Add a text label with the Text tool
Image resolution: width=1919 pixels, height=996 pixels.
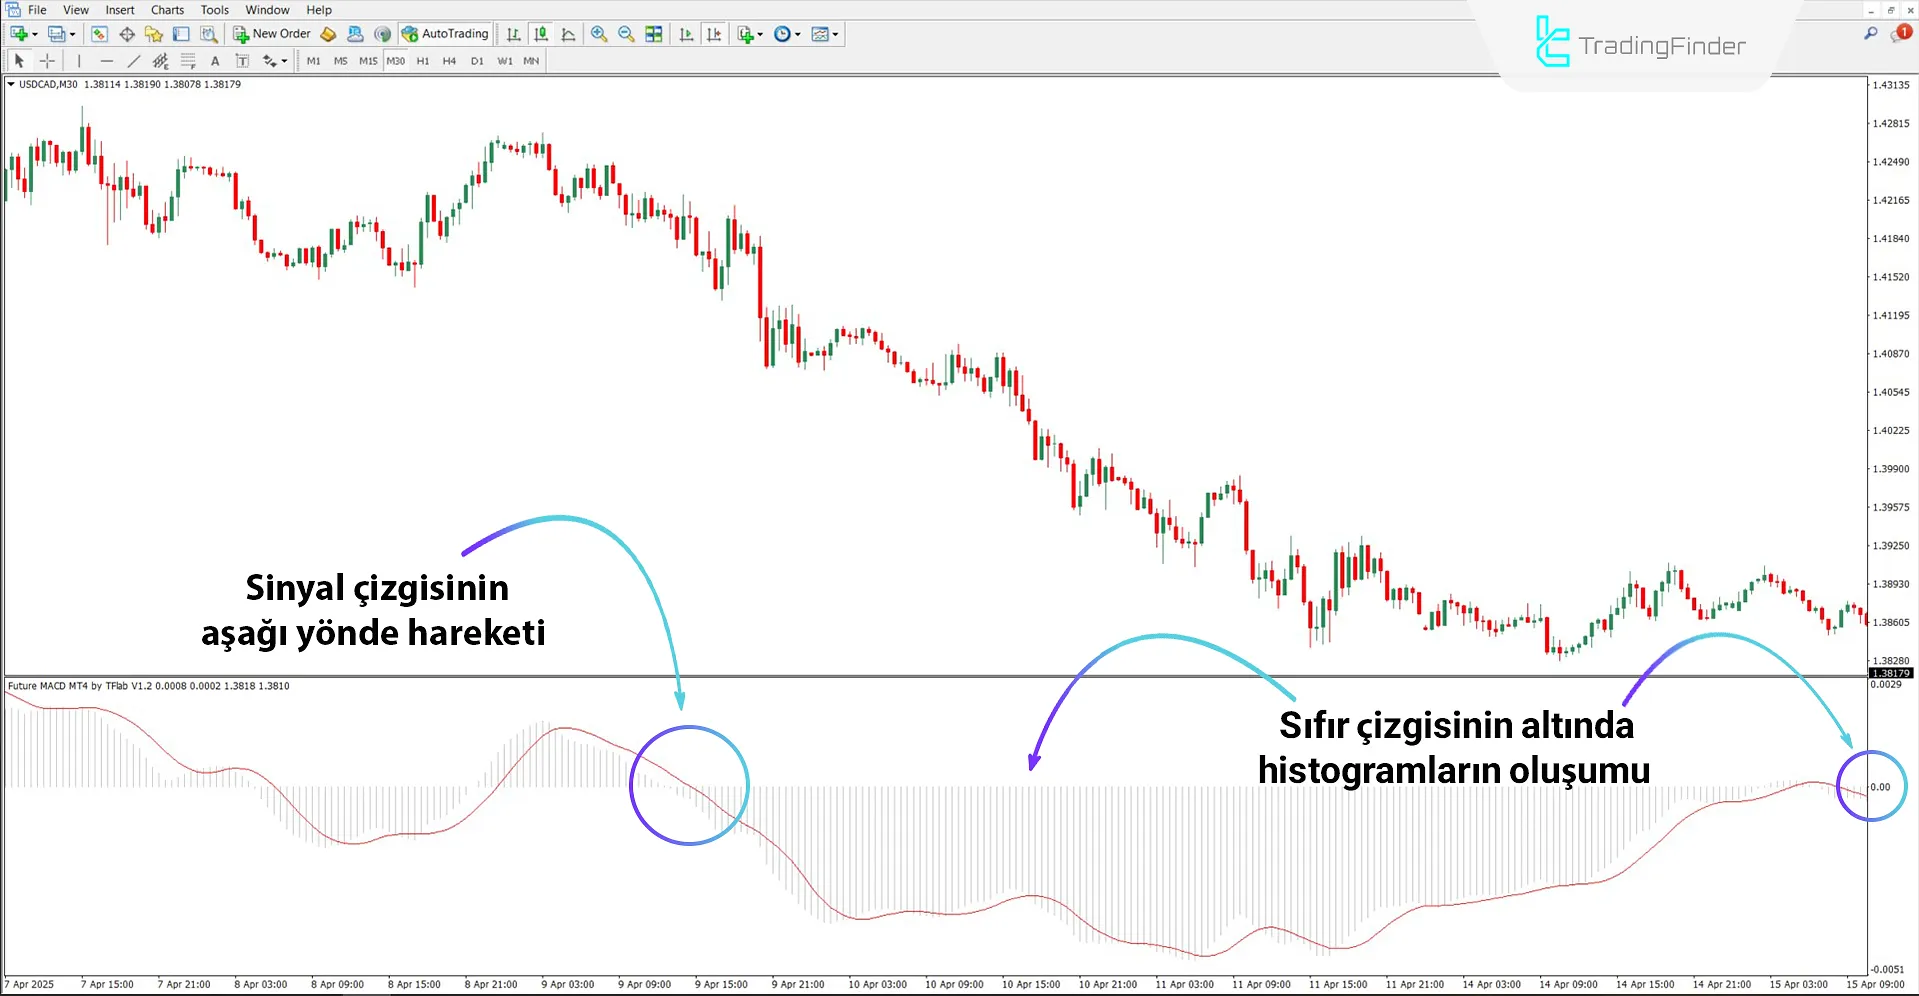tap(215, 60)
